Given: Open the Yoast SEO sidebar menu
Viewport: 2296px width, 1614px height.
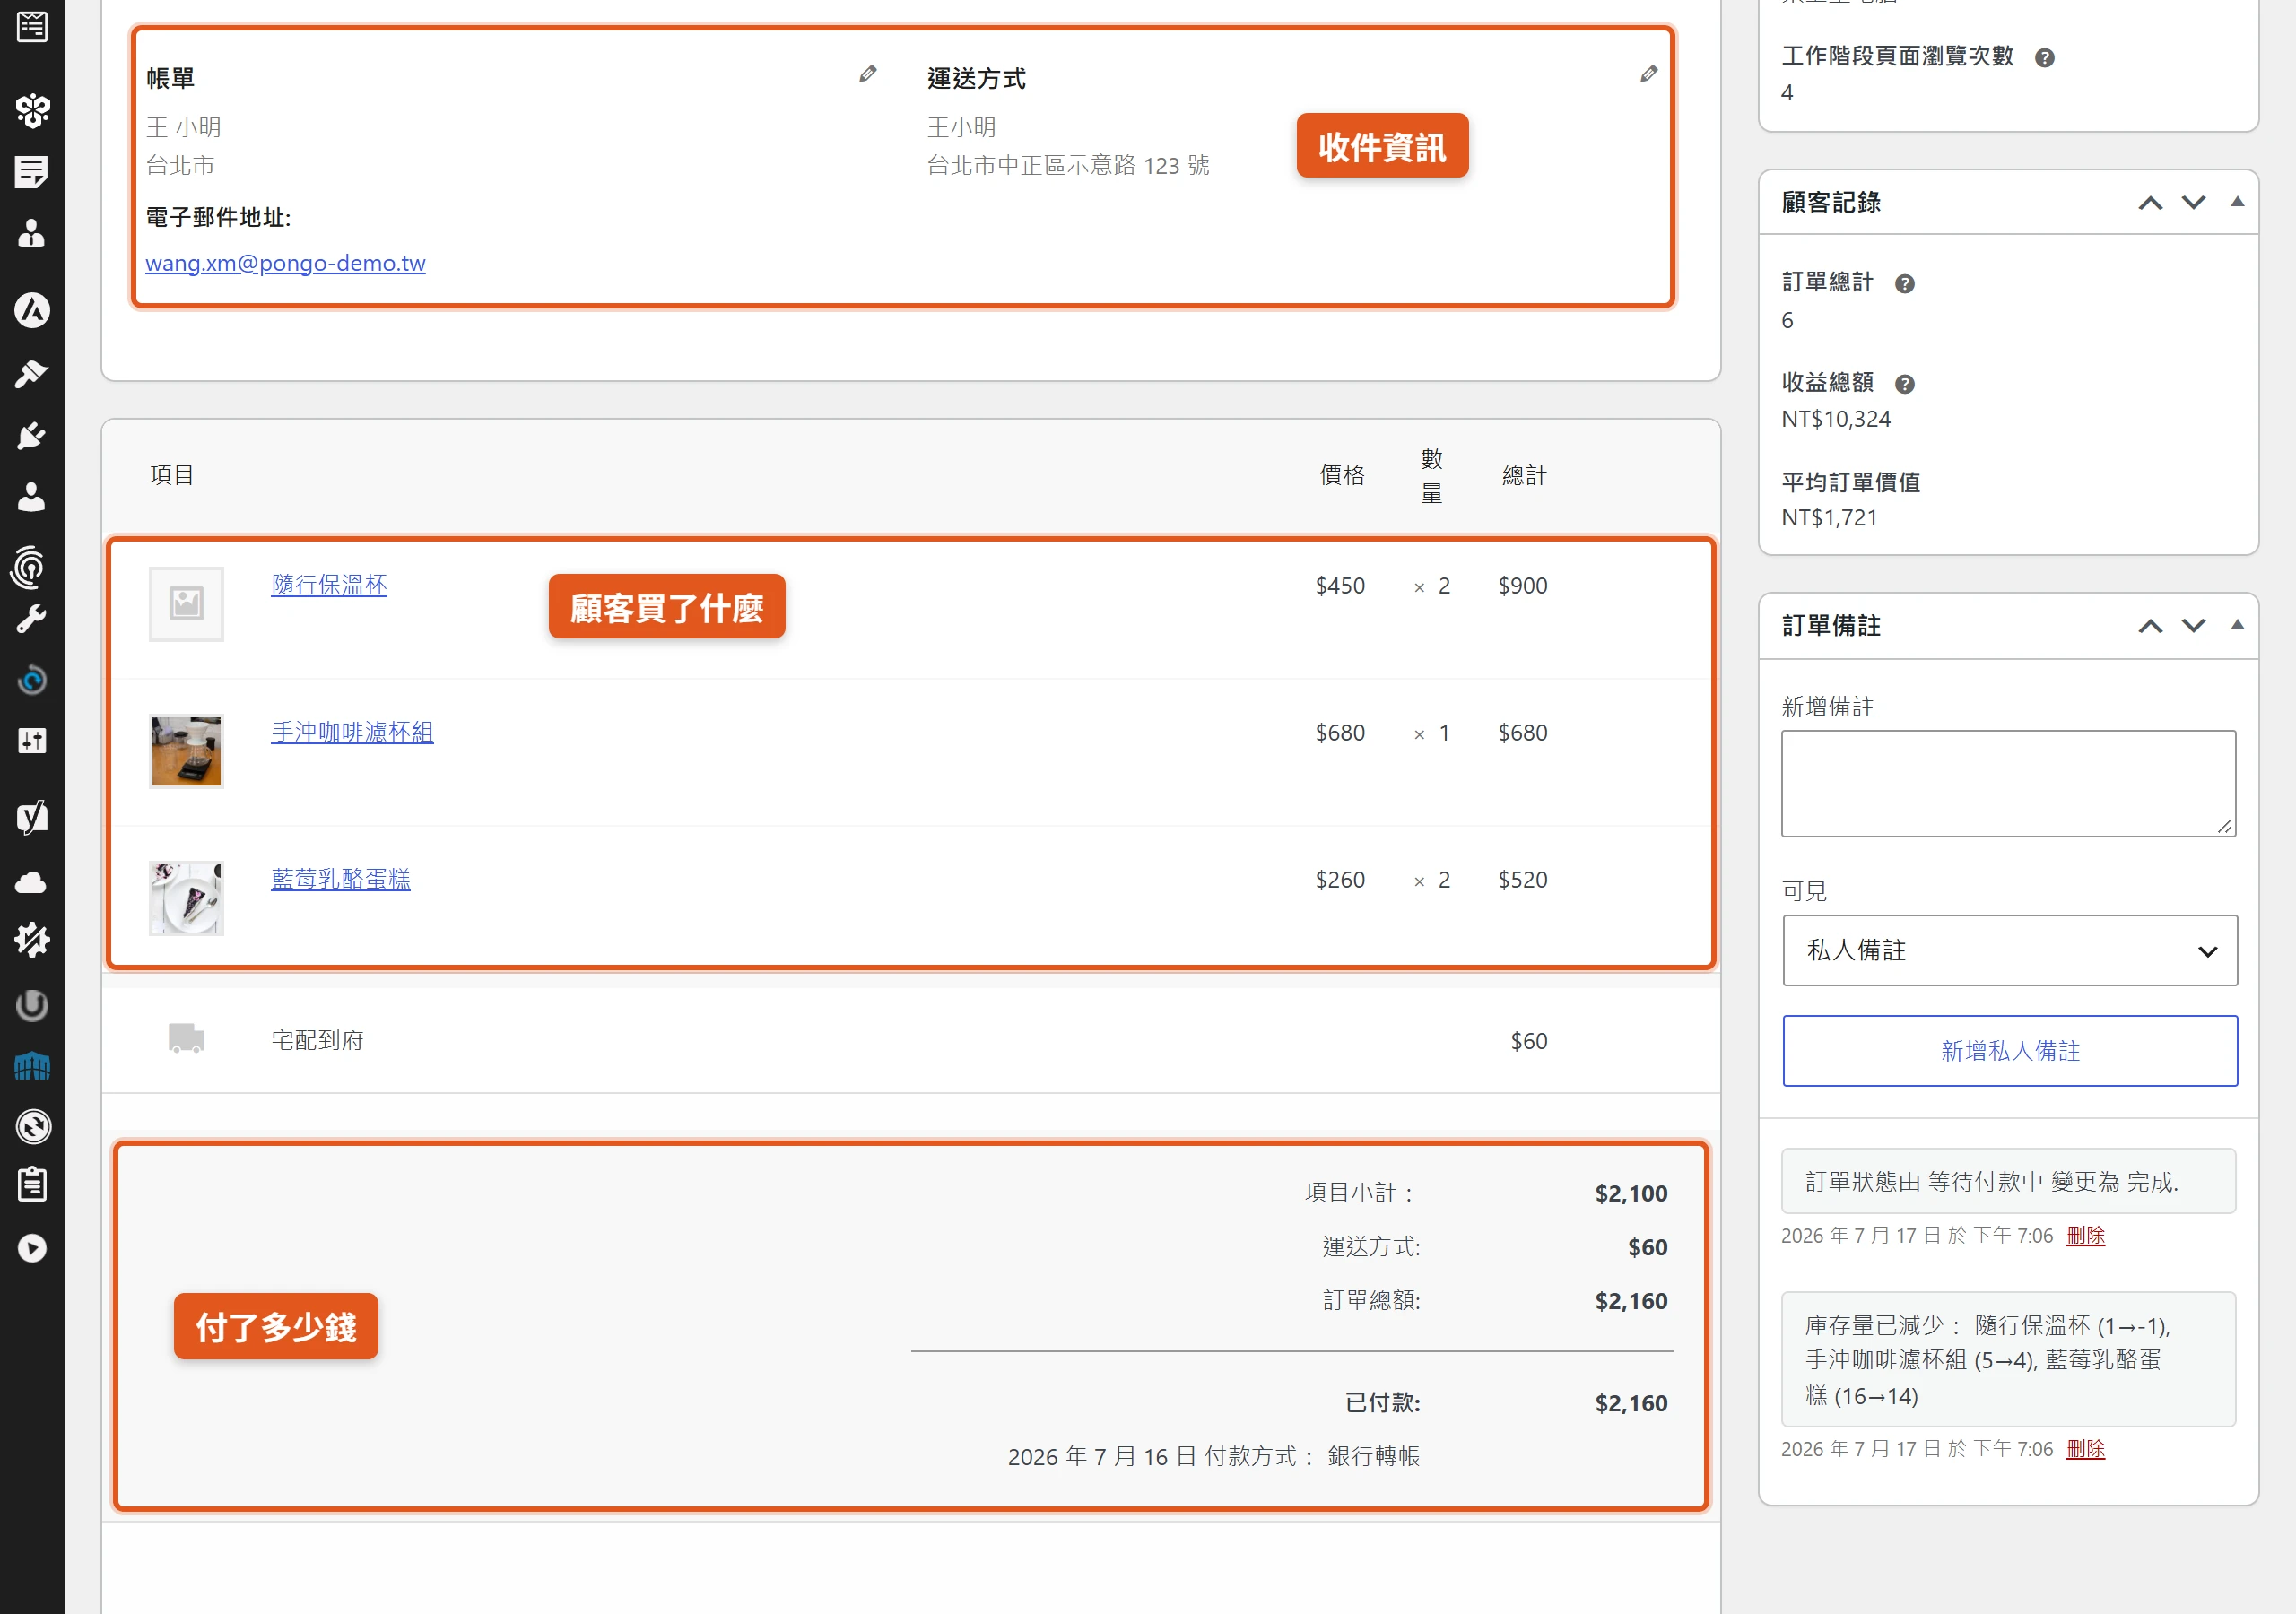Looking at the screenshot, I should tap(32, 817).
